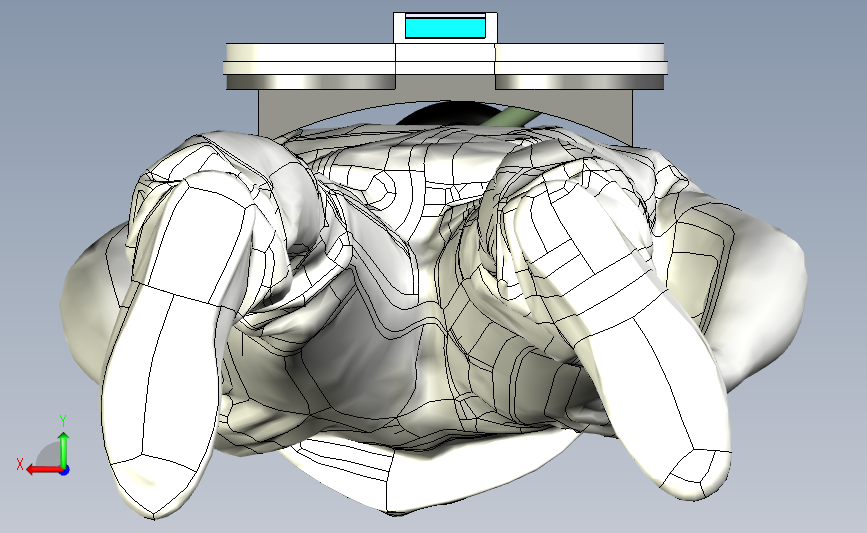The height and width of the screenshot is (533, 867).
Task: Select the green rod behind the arch
Action: [x=510, y=118]
